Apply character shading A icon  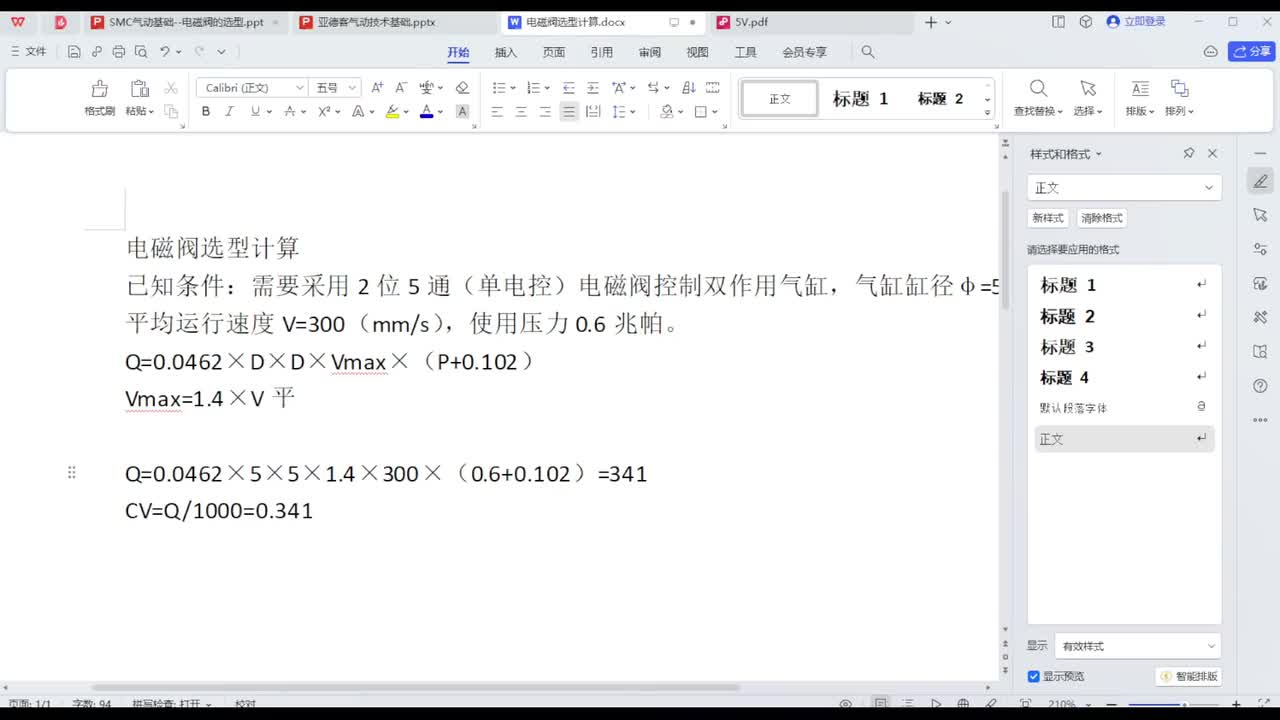[462, 112]
